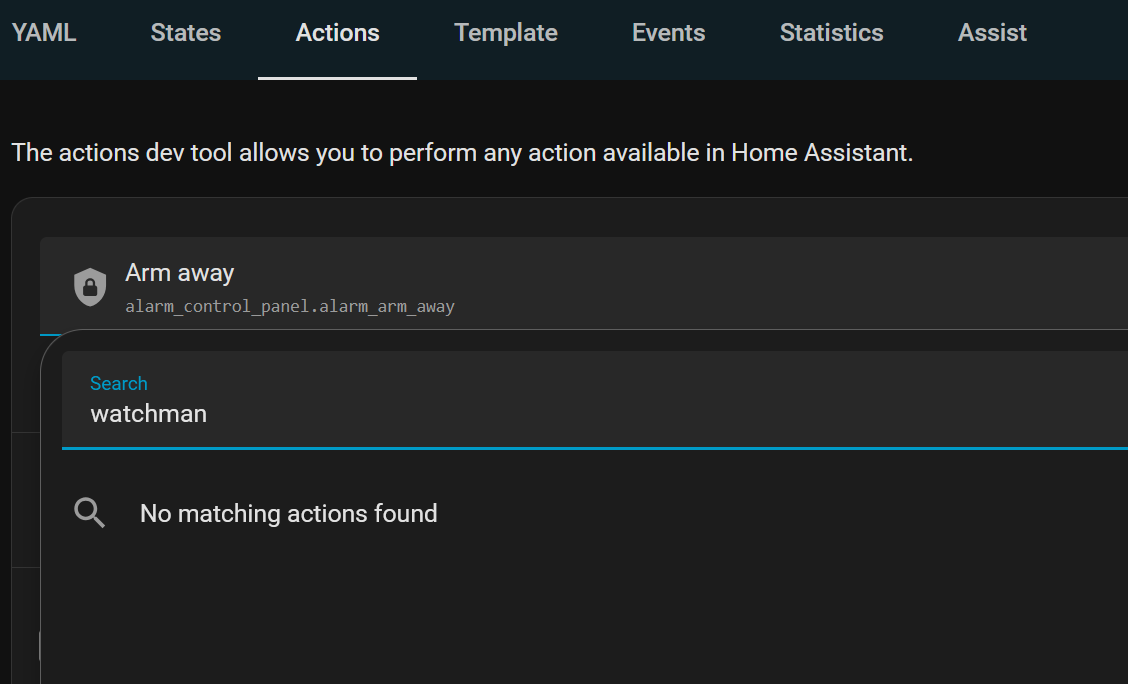Open the YAML tab

click(44, 33)
